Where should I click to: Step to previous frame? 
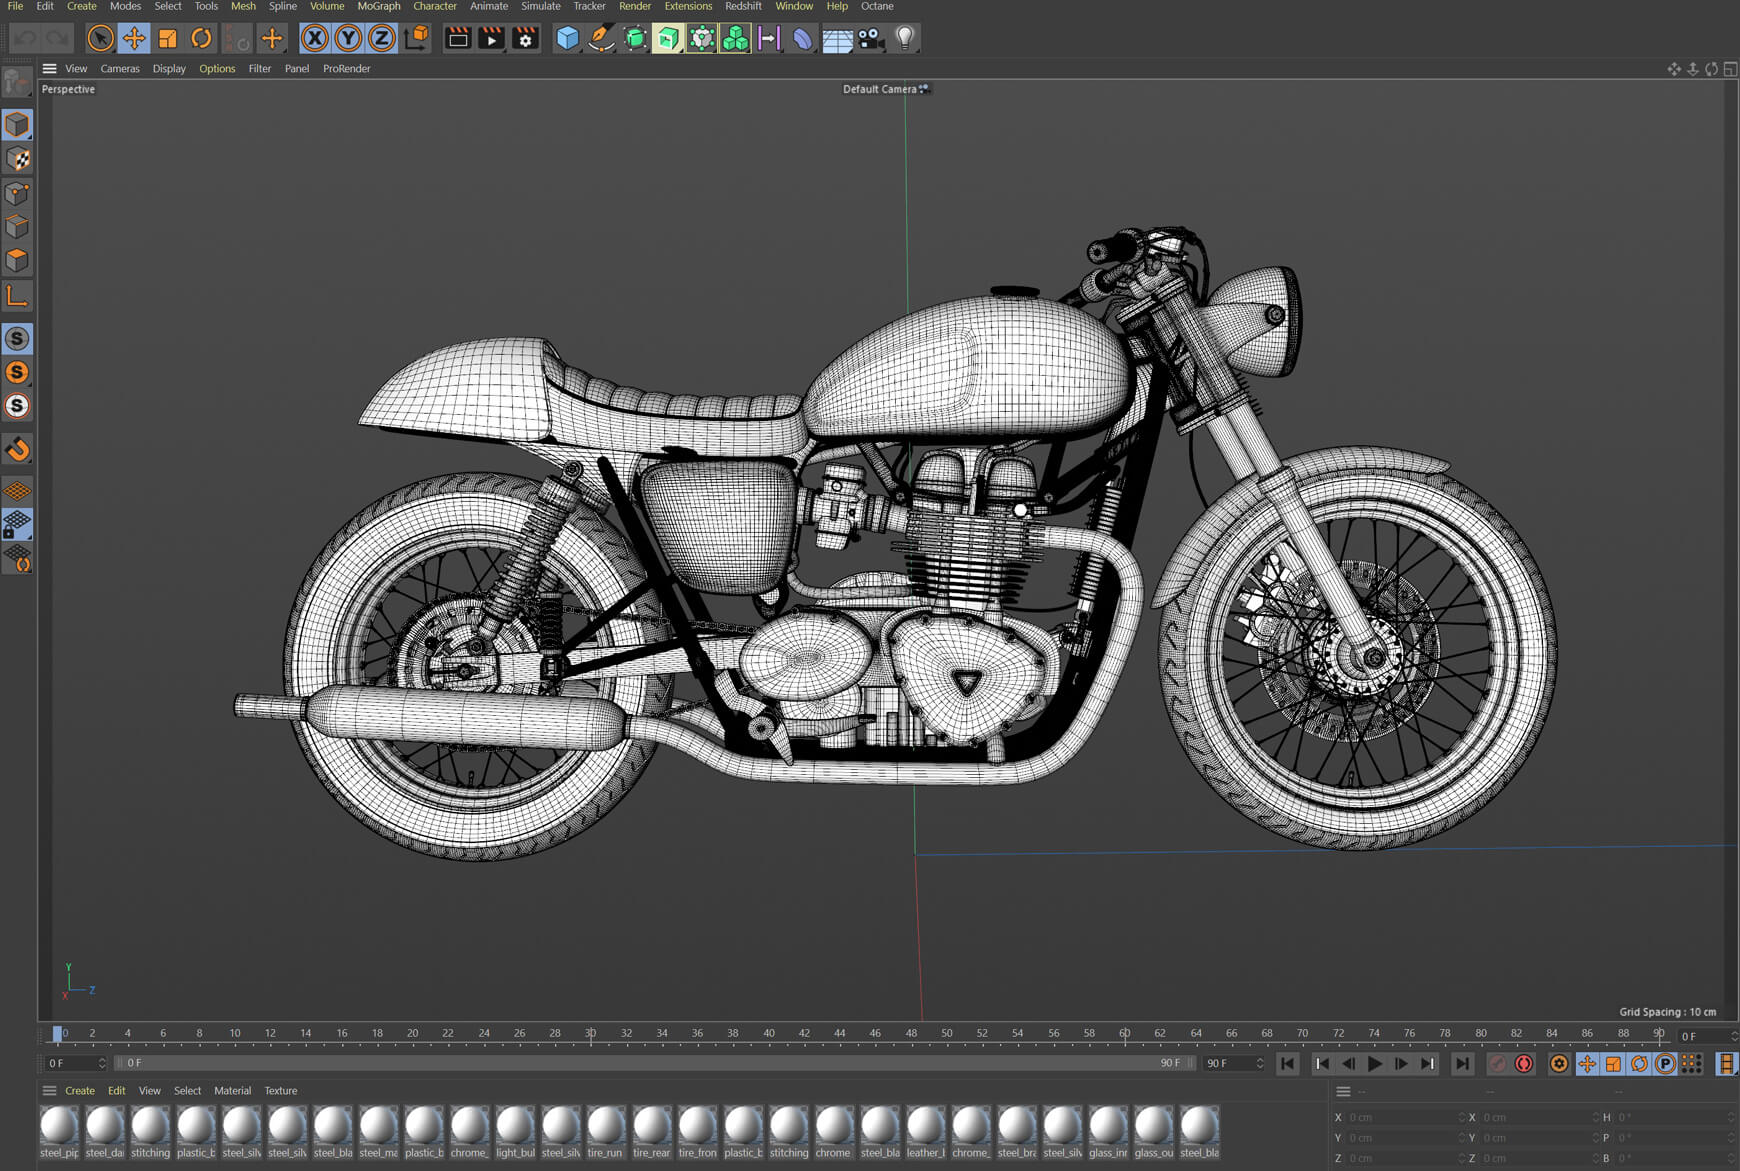click(1349, 1063)
